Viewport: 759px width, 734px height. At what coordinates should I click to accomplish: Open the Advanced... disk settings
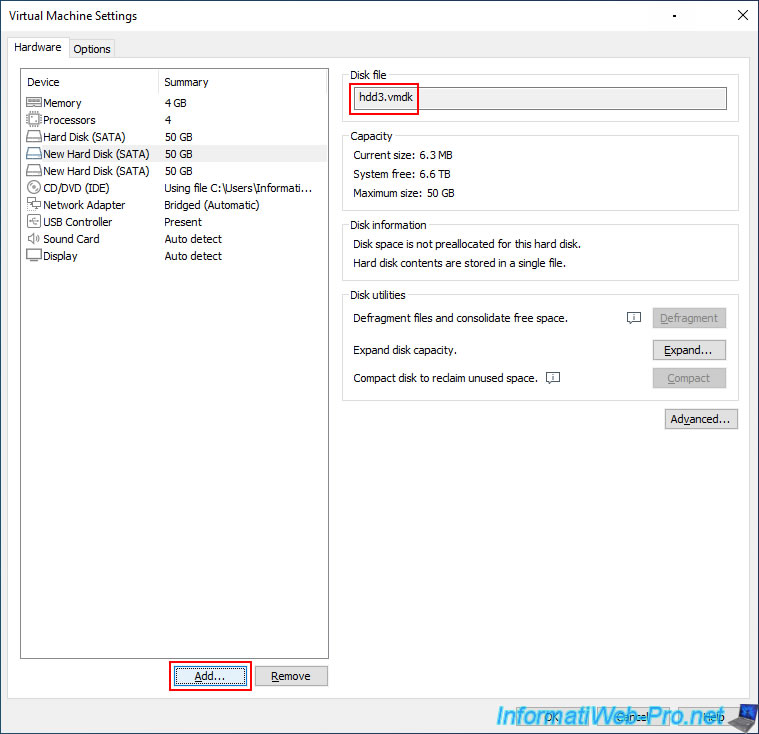pos(701,419)
